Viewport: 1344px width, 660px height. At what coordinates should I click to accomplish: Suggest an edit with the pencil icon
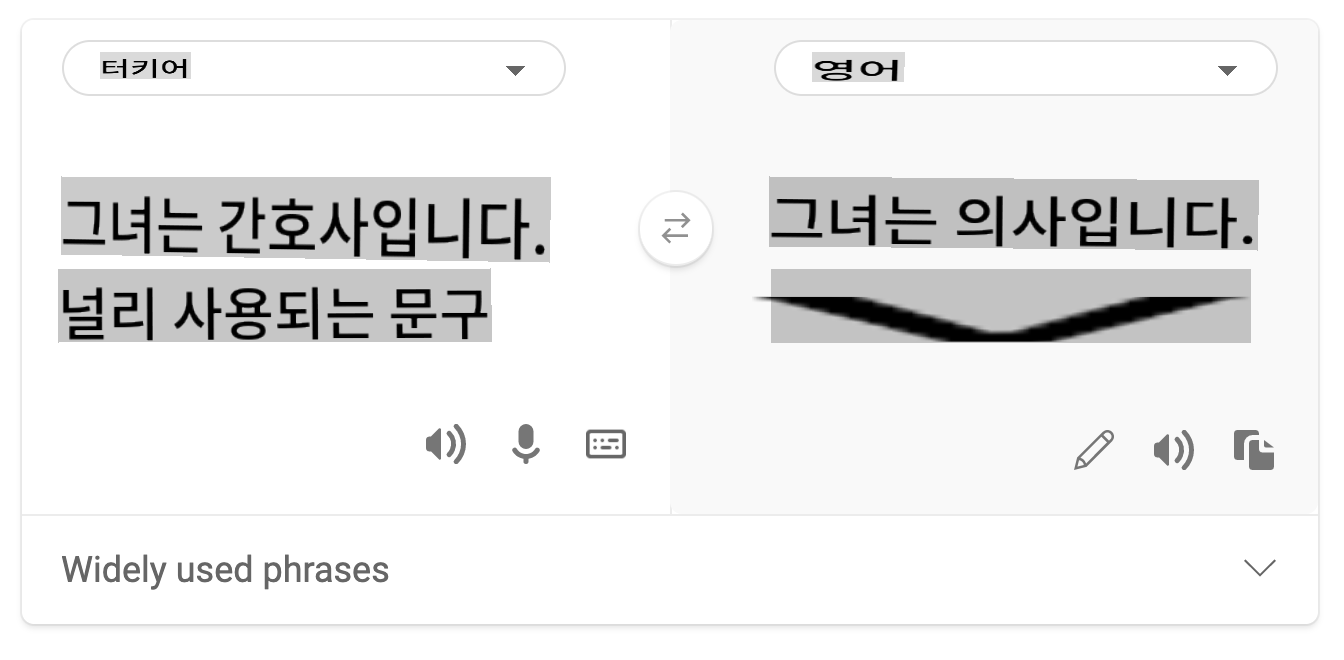[1093, 450]
